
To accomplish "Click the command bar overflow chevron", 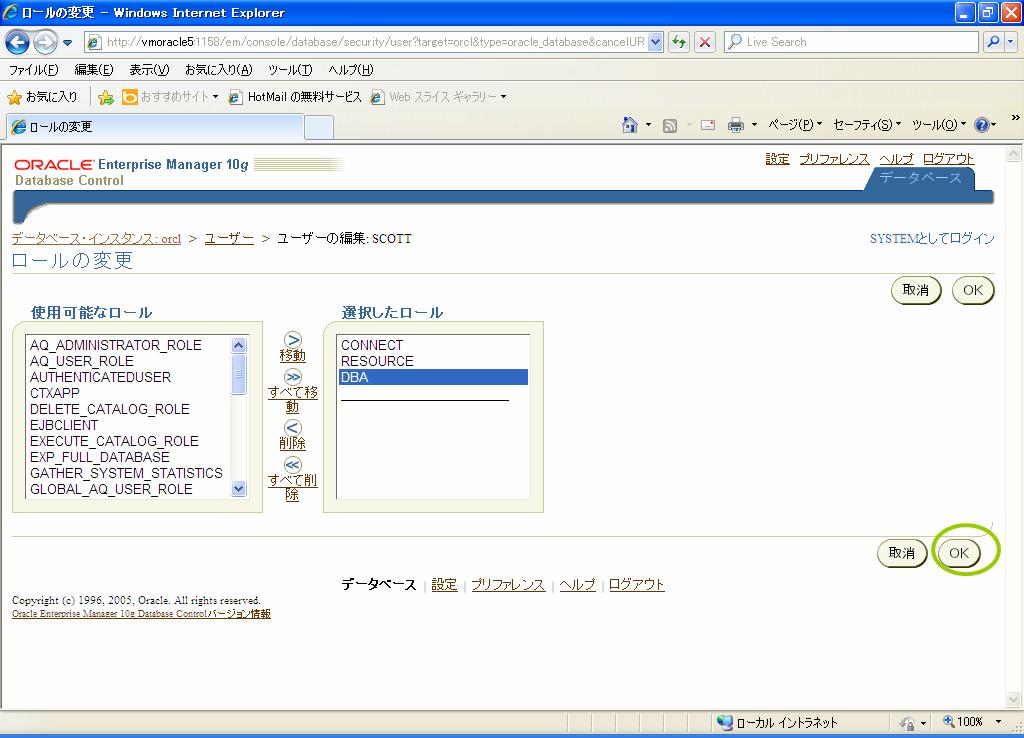I will [1015, 118].
